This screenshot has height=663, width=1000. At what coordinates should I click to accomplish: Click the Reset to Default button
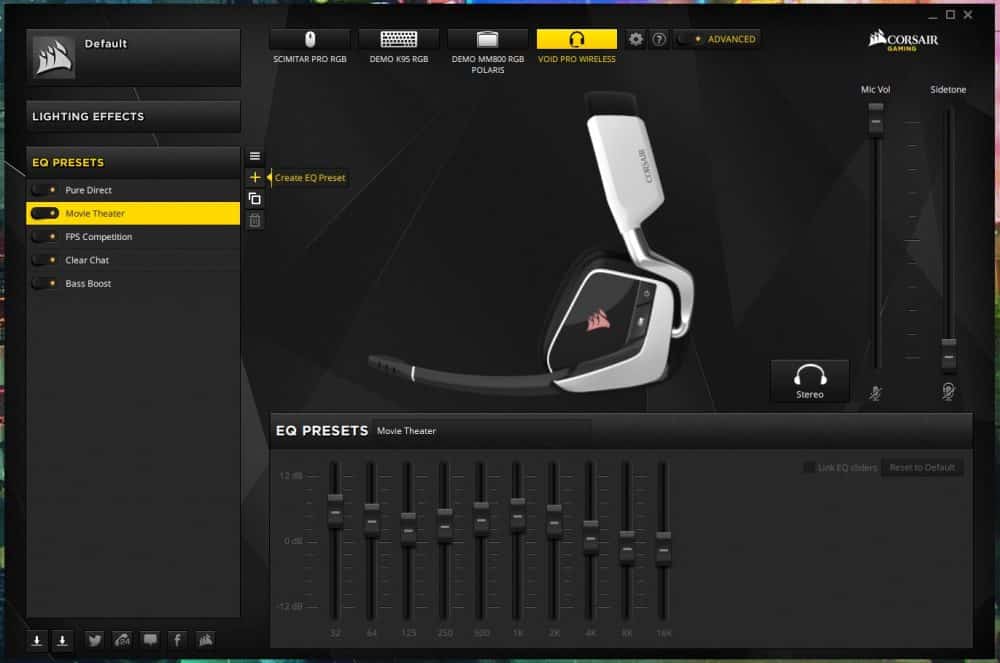pyautogui.click(x=922, y=467)
